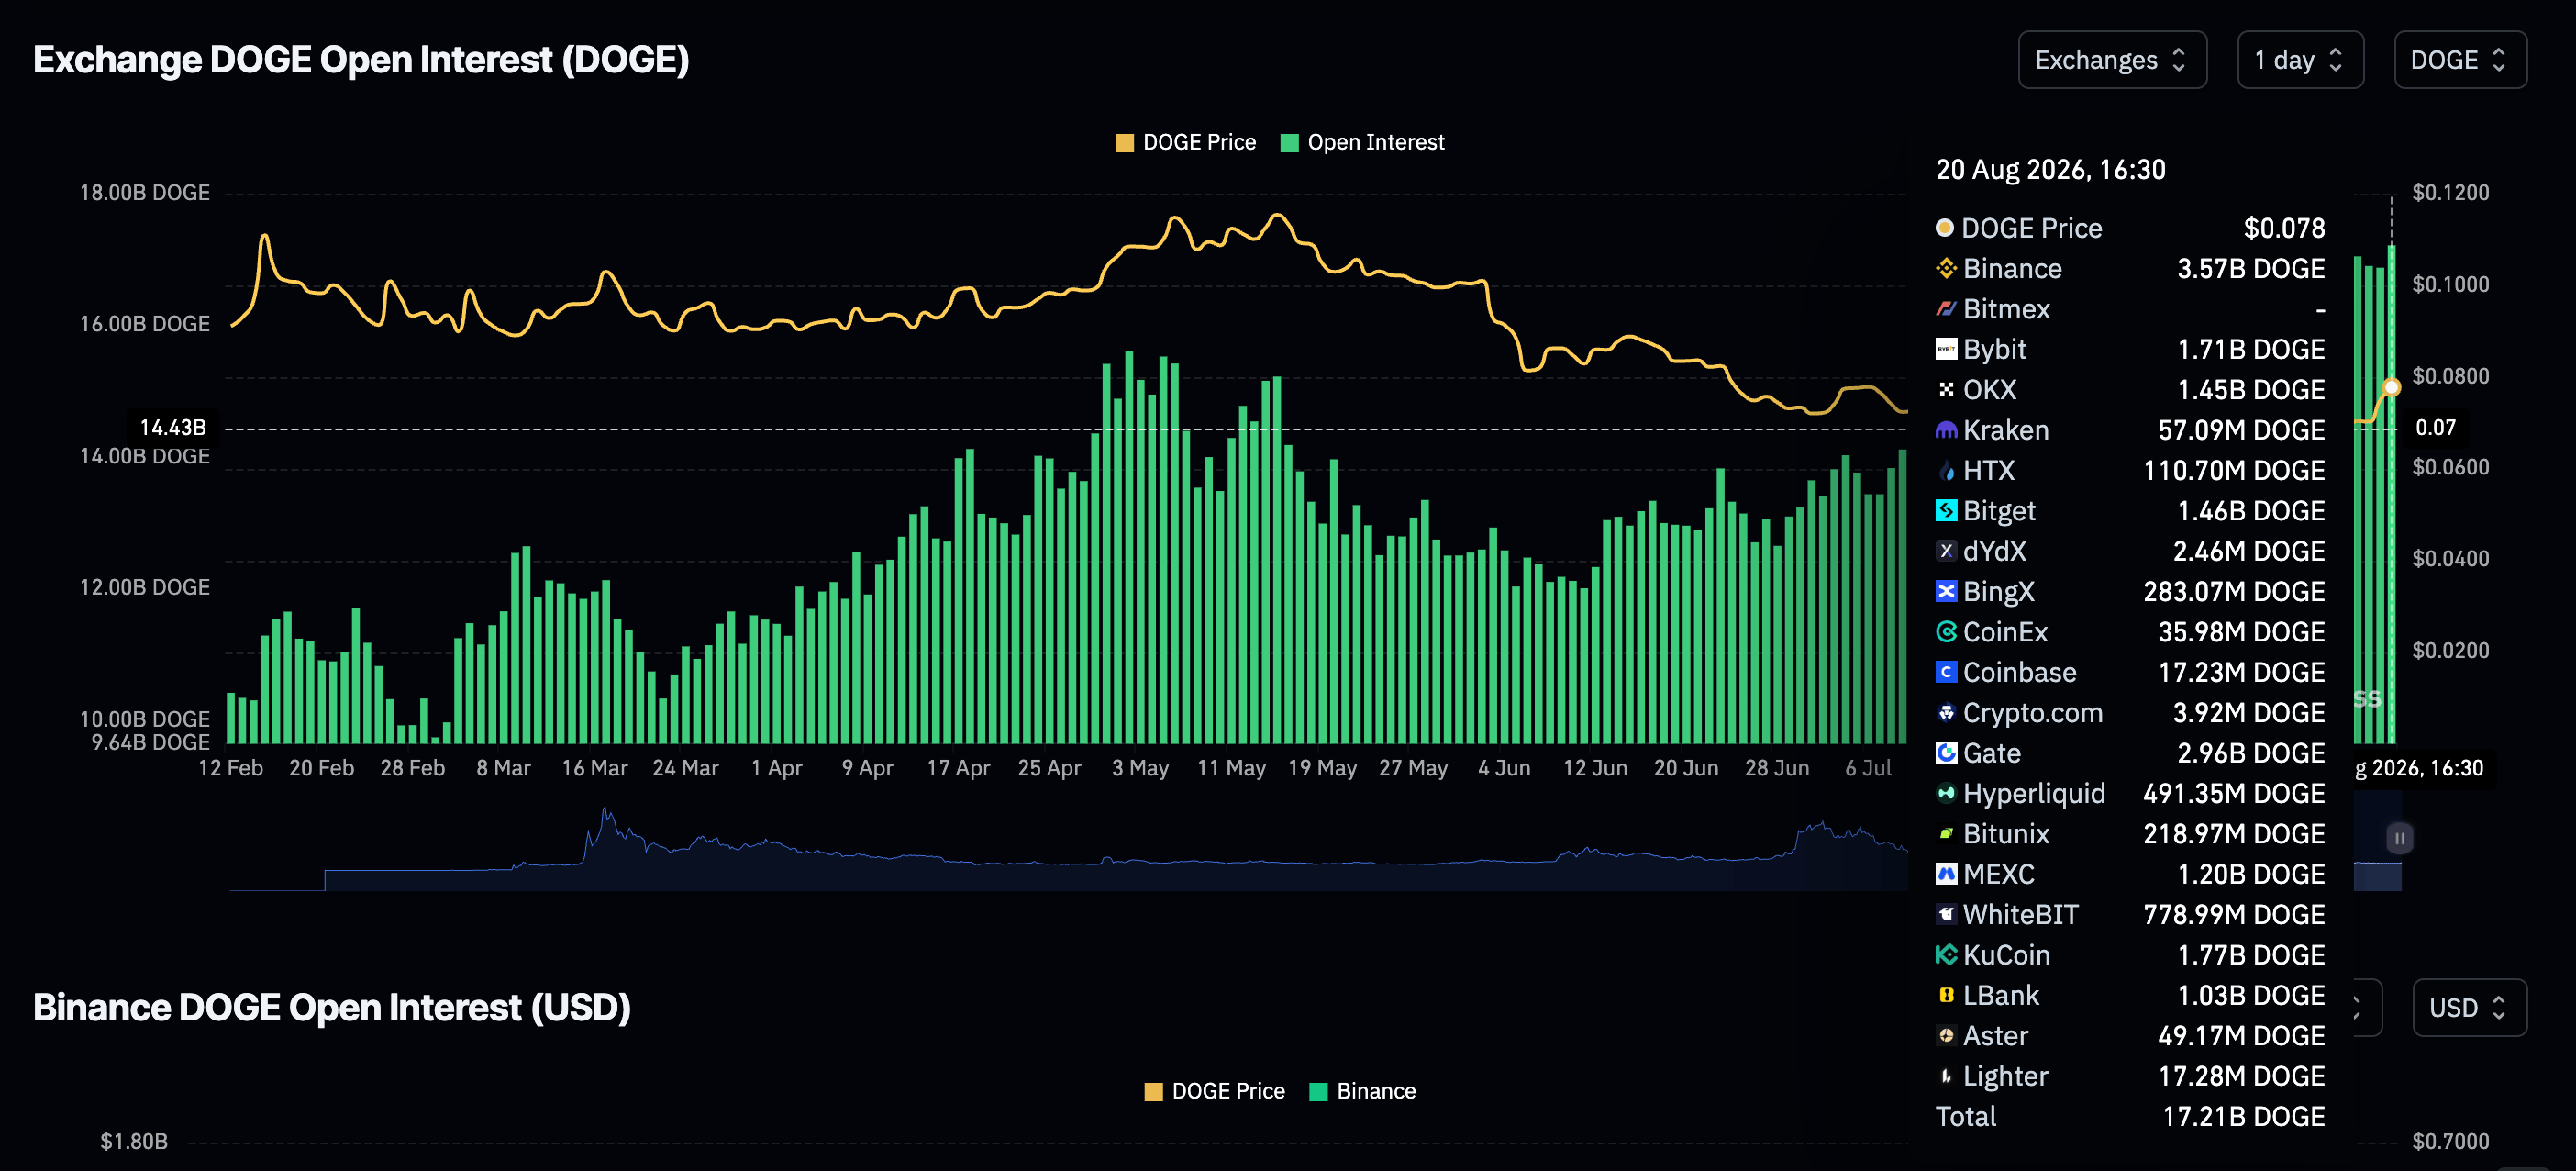Screen dimensions: 2576x1171
Task: Click the '18.00B DOGE' y-axis label
Action: pos(145,193)
